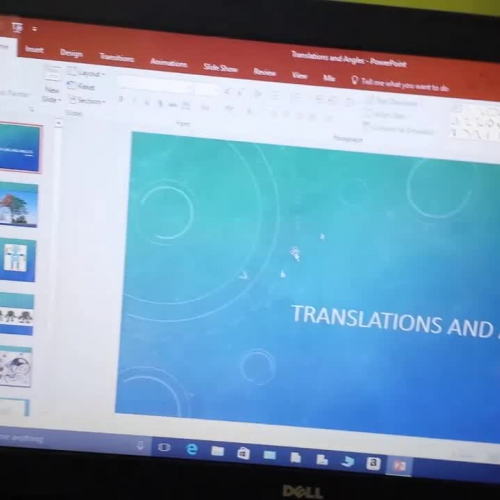The image size is (500, 500).
Task: Click the Numbering list icon
Action: tap(295, 98)
